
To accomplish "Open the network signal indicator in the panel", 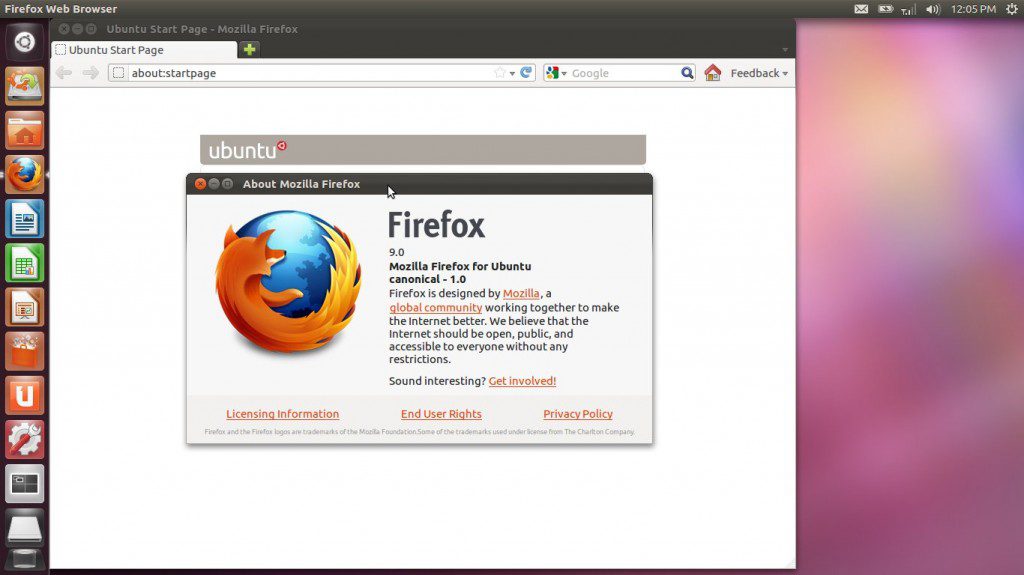I will 908,9.
